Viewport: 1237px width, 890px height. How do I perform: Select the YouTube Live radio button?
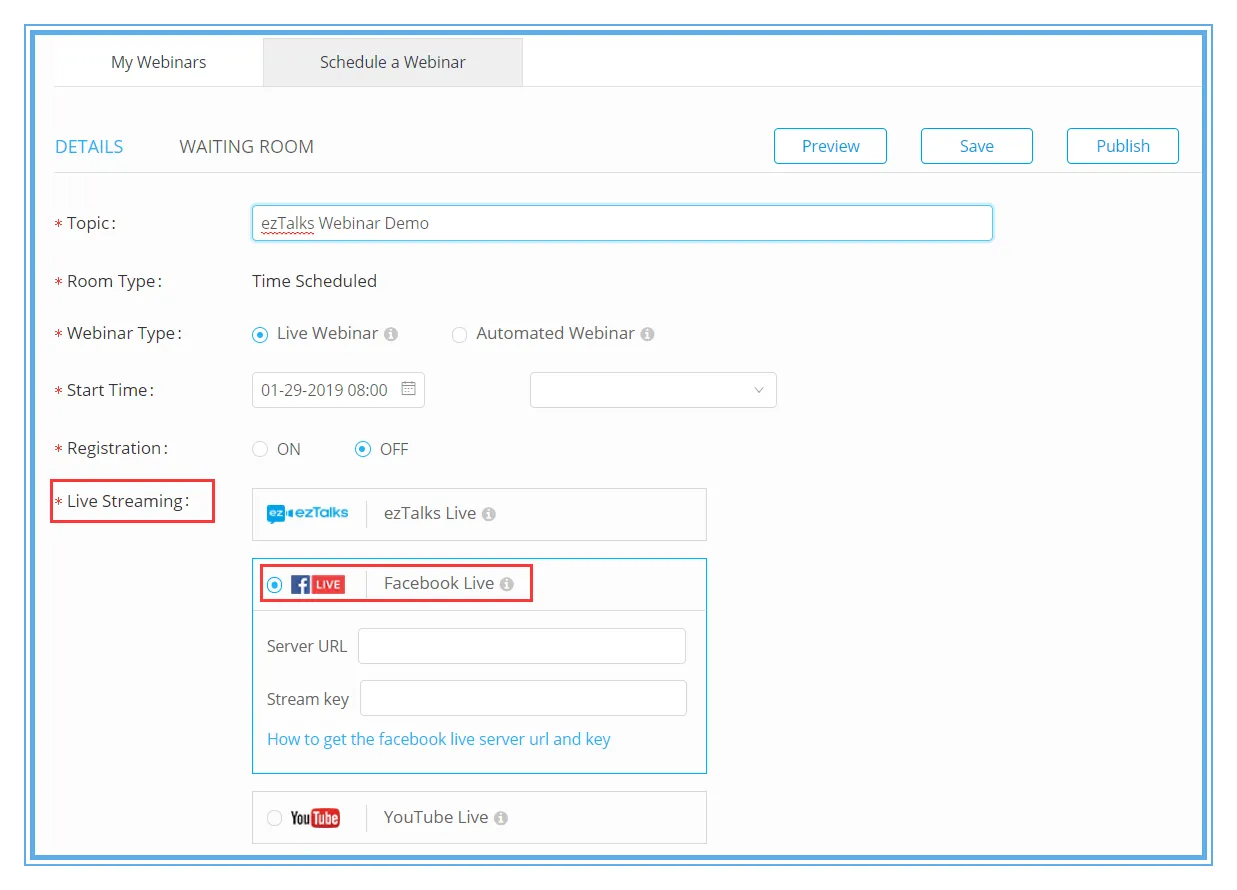(275, 818)
